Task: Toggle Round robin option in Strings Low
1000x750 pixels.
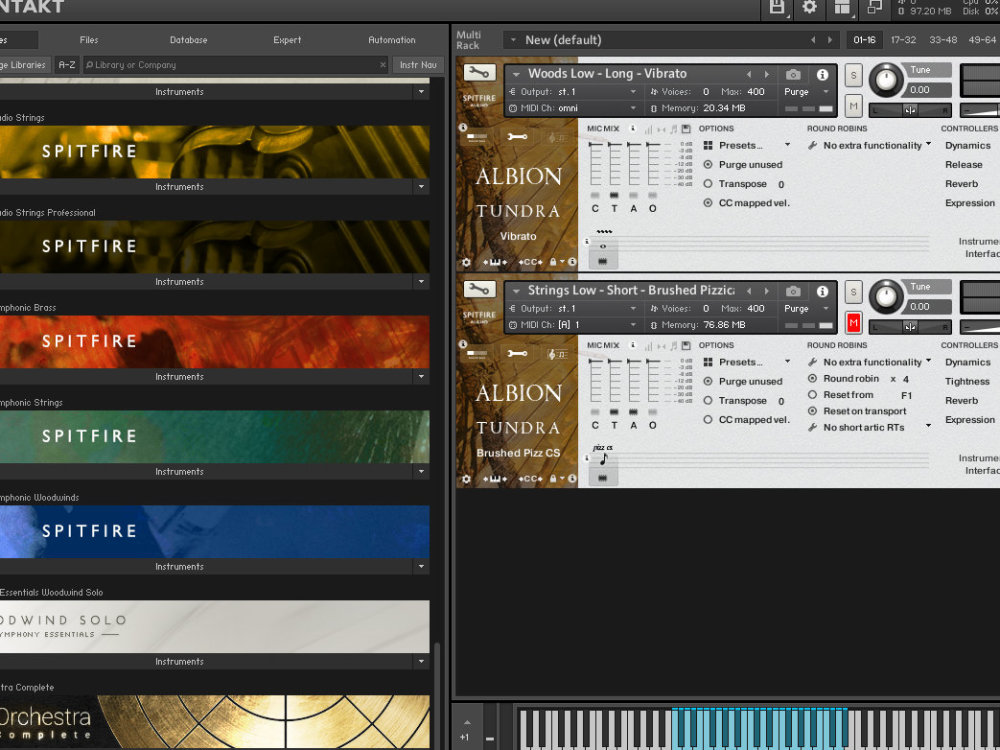Action: click(812, 378)
